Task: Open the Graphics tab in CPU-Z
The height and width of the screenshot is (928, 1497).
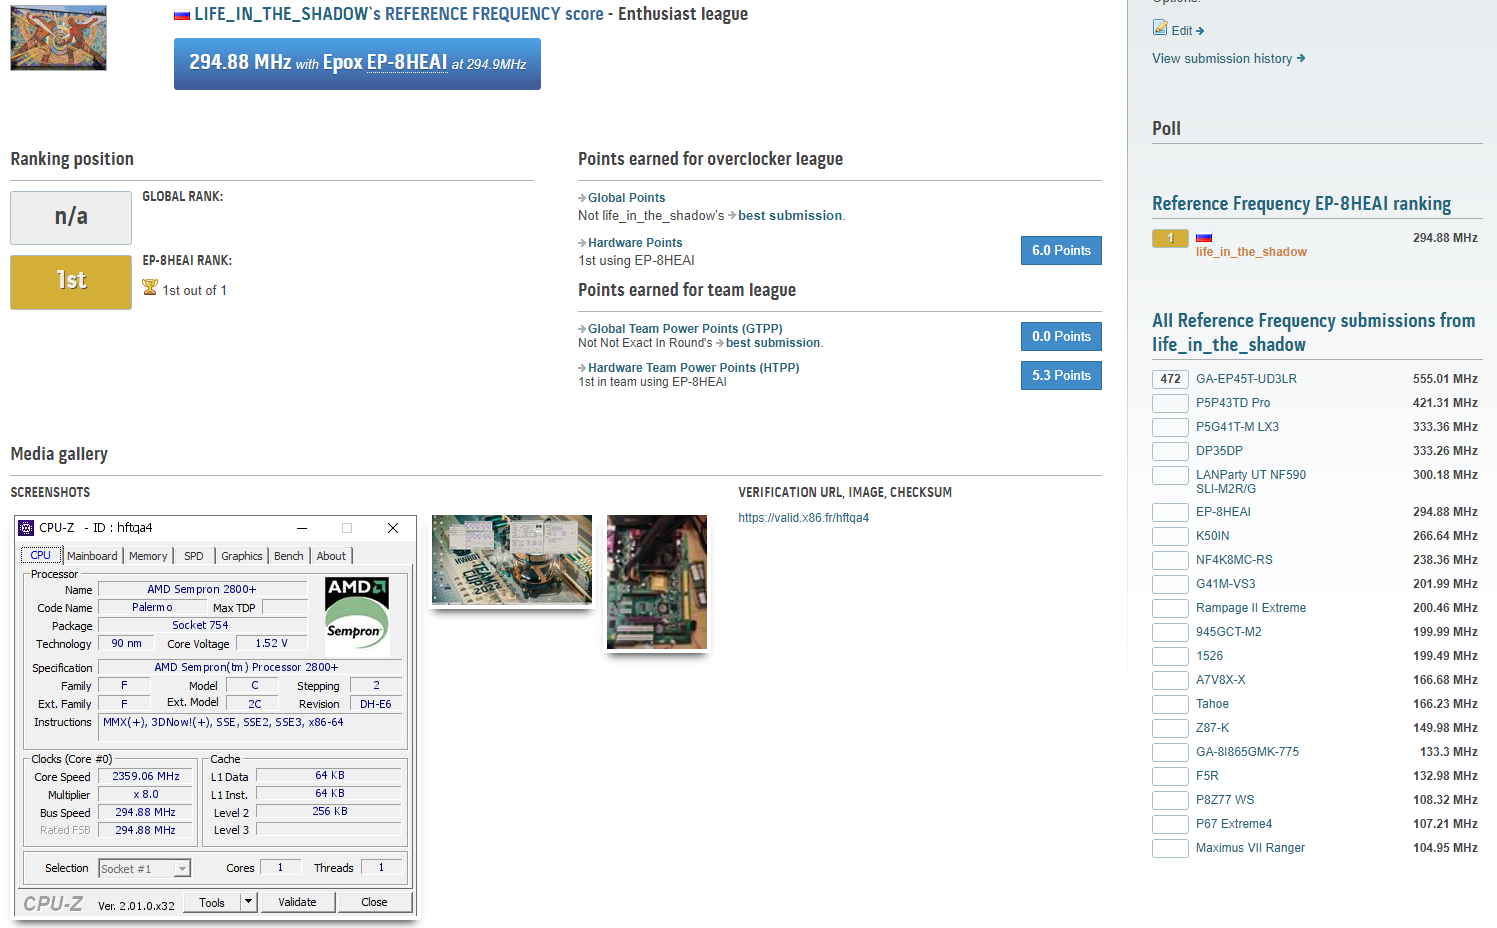Action: 242,556
